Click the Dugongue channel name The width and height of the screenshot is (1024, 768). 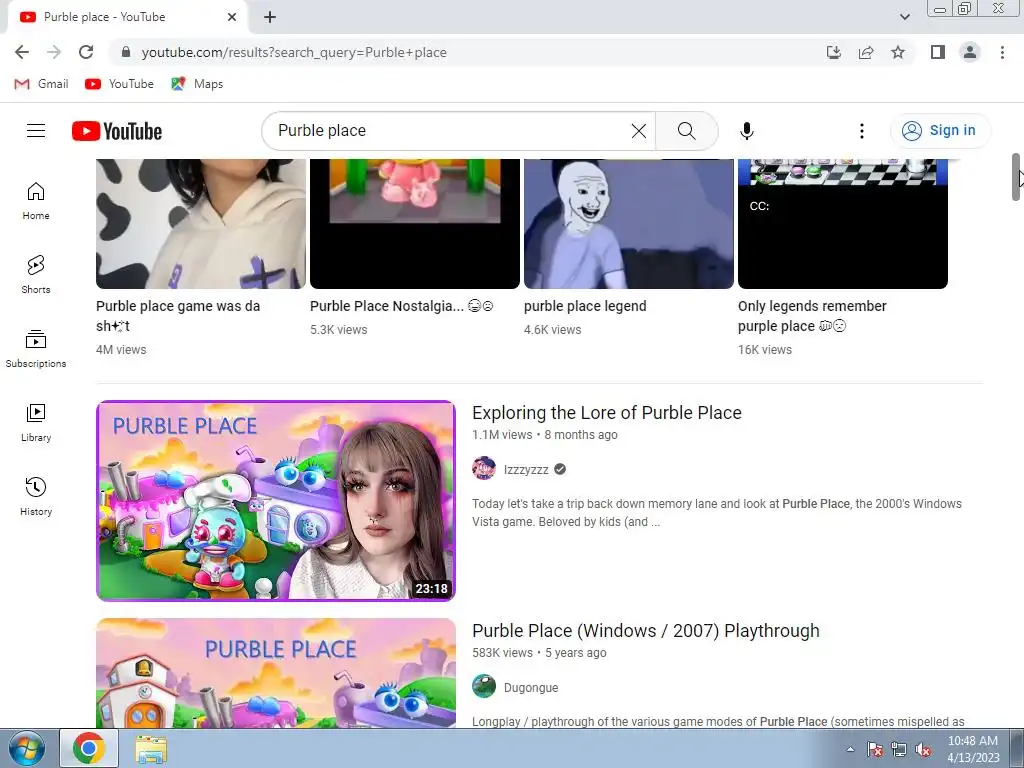tap(531, 688)
